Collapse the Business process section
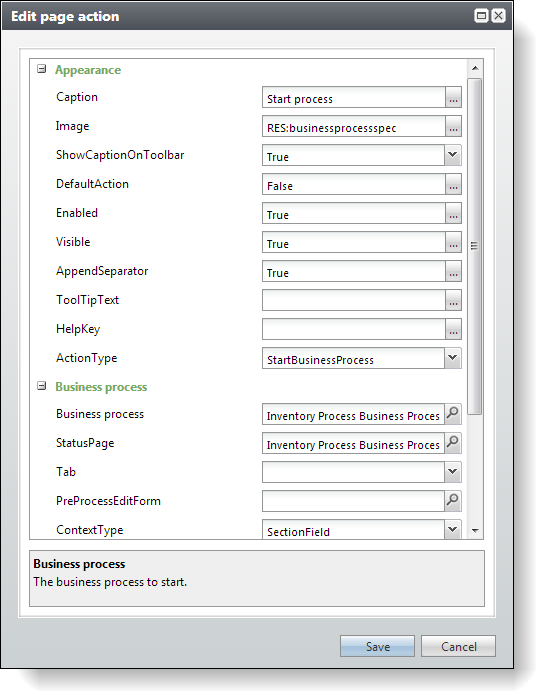This screenshot has height=691, width=536. 41,386
